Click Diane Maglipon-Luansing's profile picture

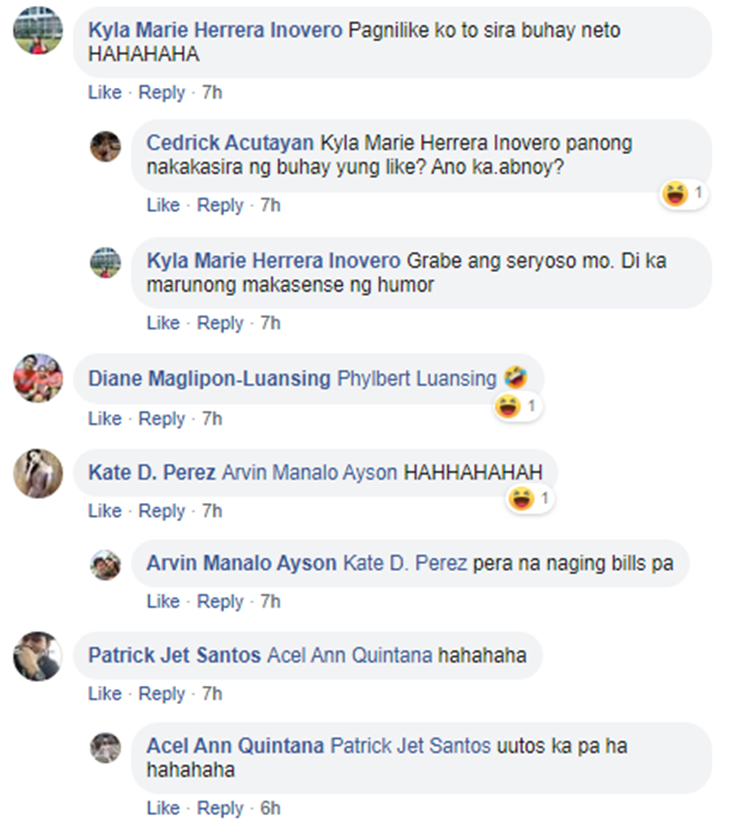[x=38, y=378]
